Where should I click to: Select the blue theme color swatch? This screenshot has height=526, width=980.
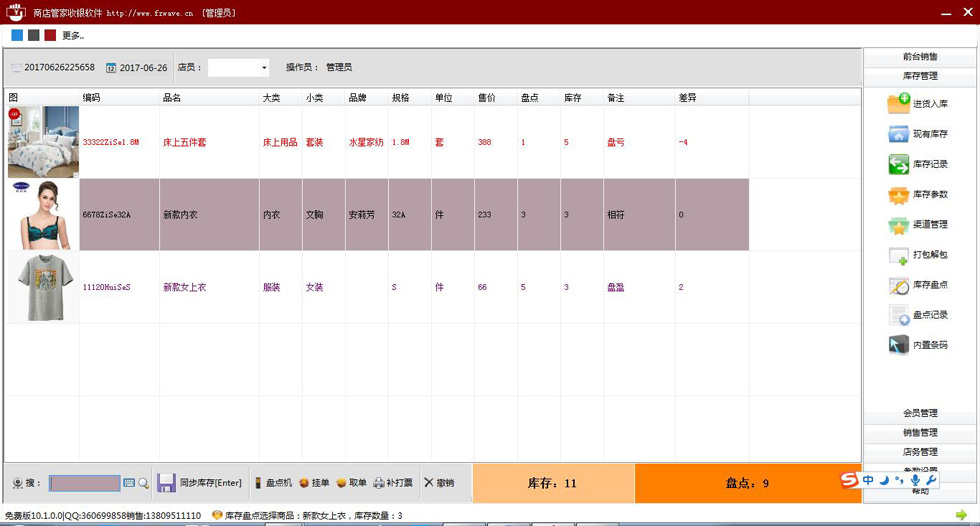17,36
